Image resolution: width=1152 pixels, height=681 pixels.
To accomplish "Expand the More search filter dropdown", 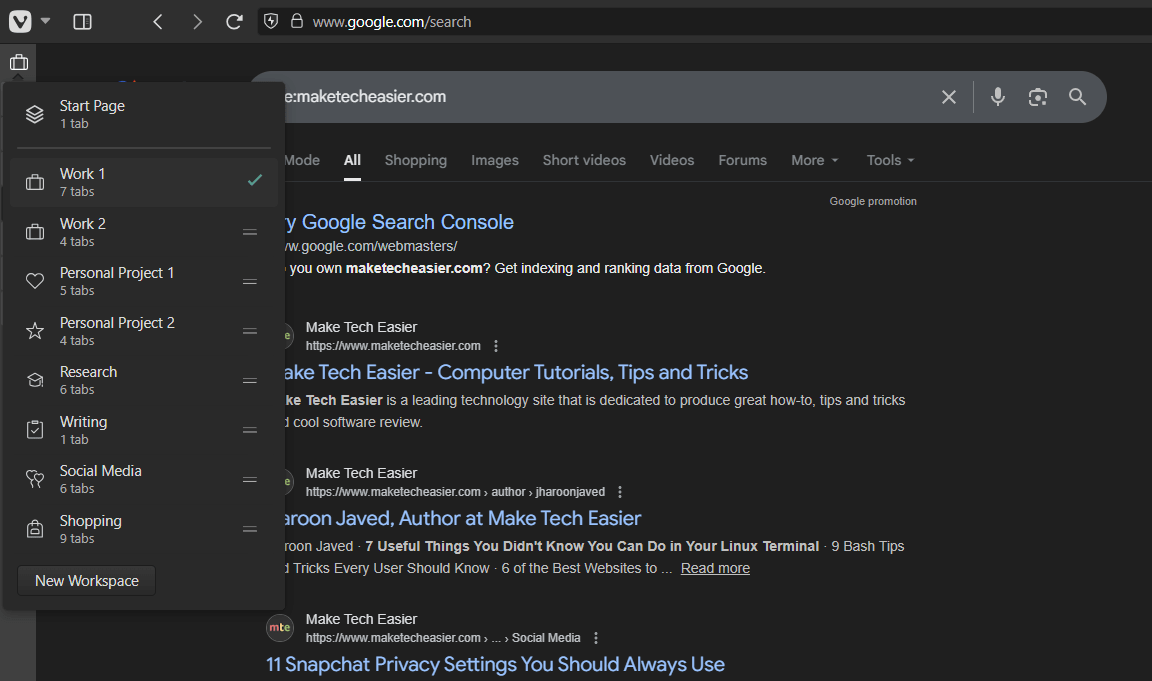I will (814, 160).
